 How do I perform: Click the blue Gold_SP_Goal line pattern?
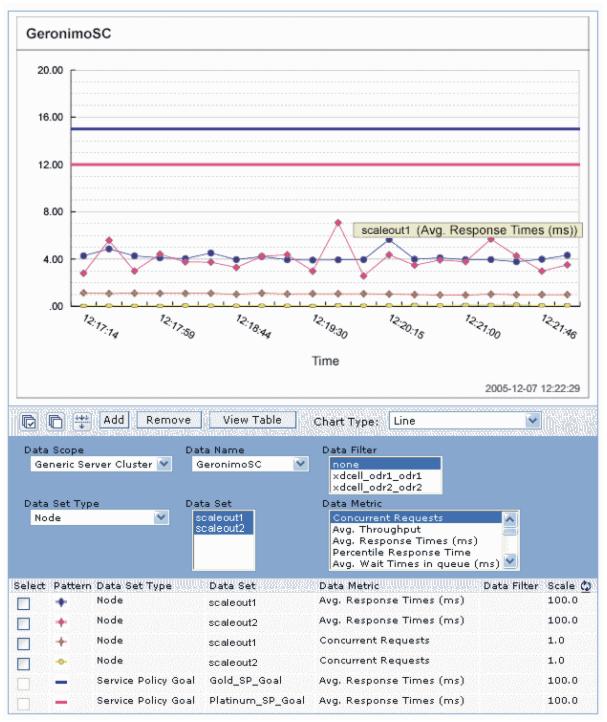pos(61,682)
